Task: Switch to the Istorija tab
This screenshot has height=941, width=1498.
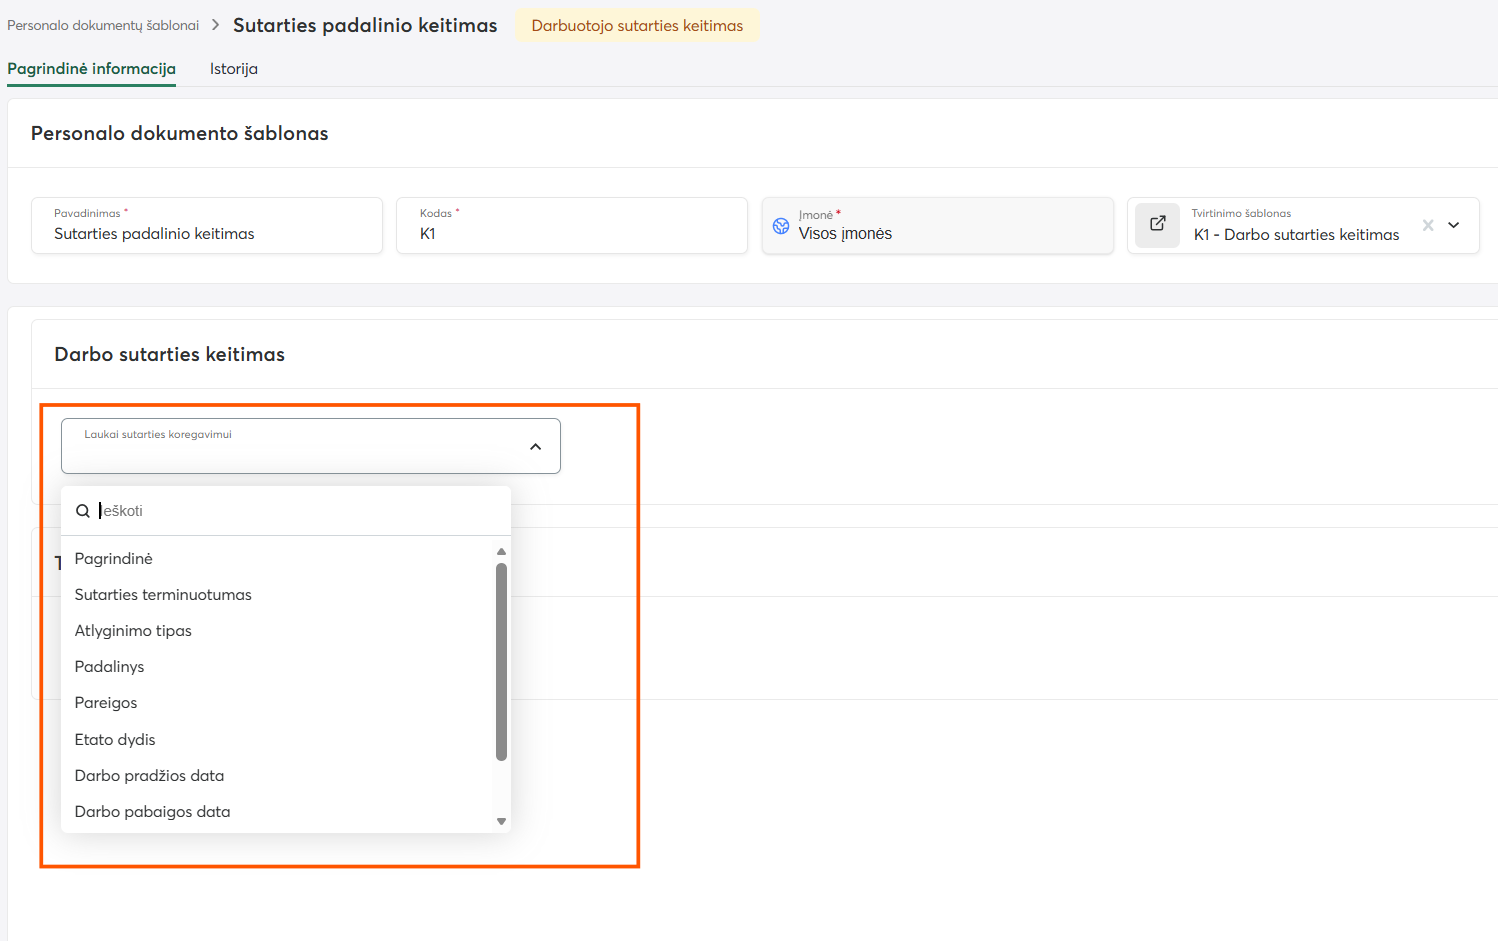Action: pos(234,69)
